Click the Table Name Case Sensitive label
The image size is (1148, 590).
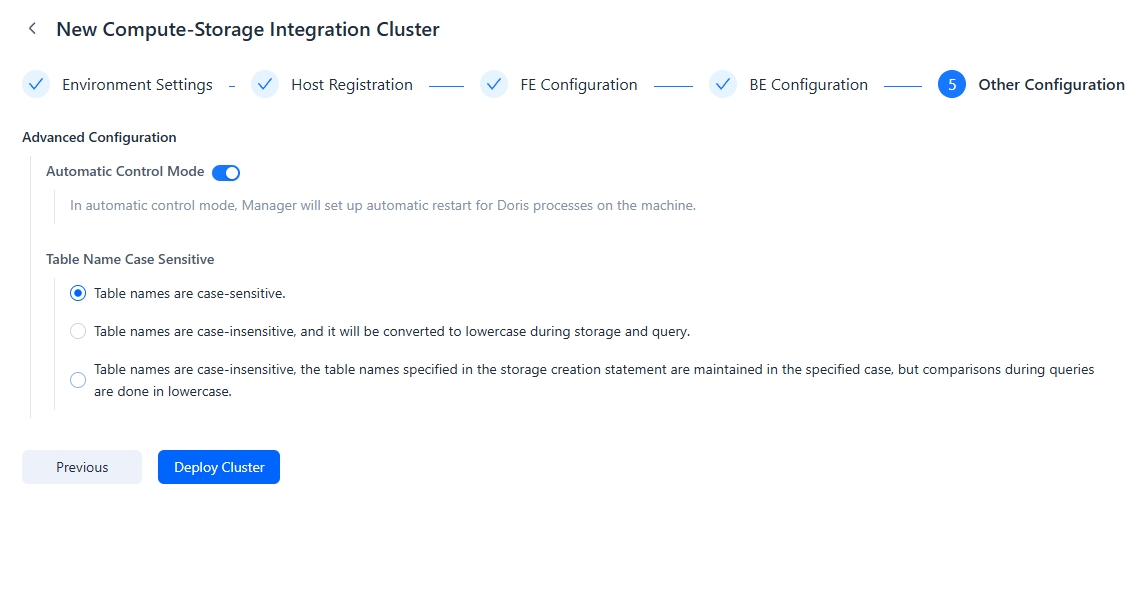coord(130,259)
